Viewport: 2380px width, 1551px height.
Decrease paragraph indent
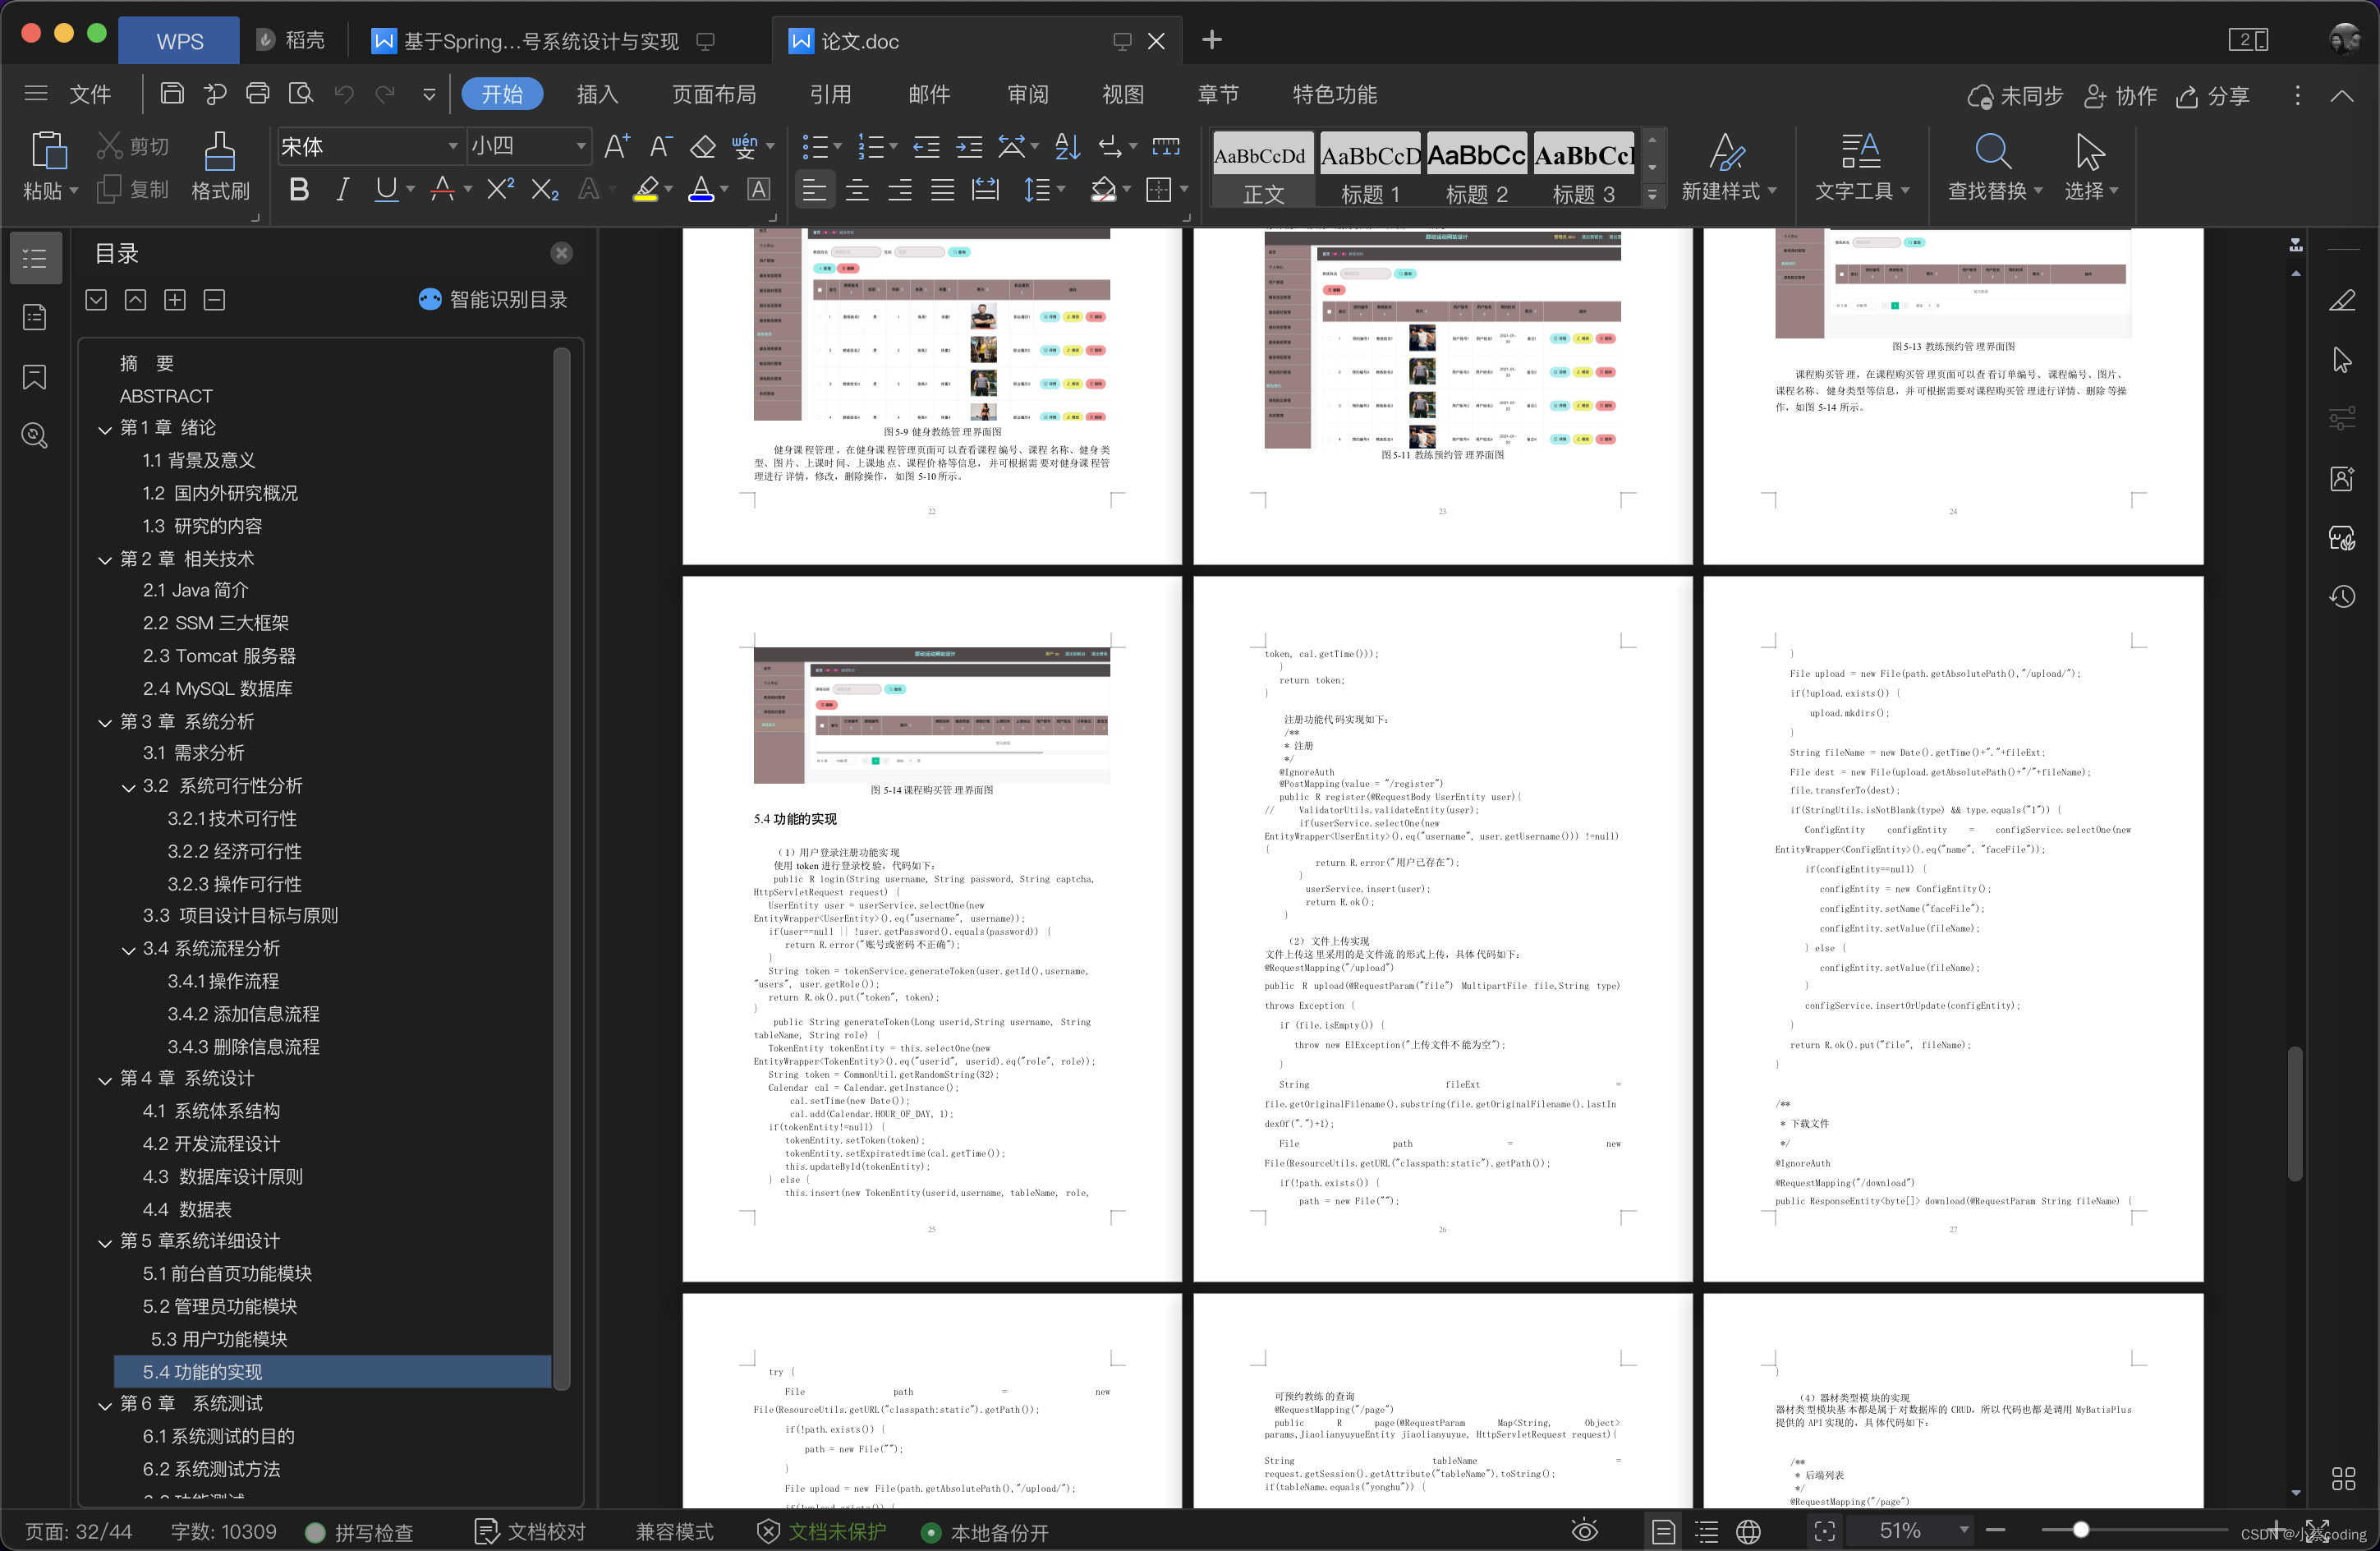(926, 147)
